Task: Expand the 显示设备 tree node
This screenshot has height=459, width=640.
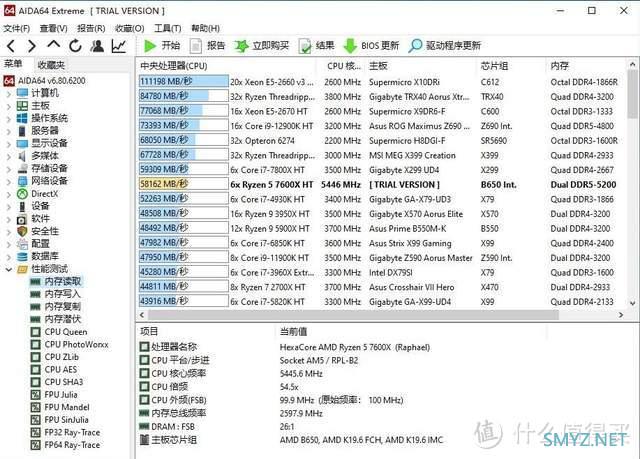Action: [x=9, y=144]
